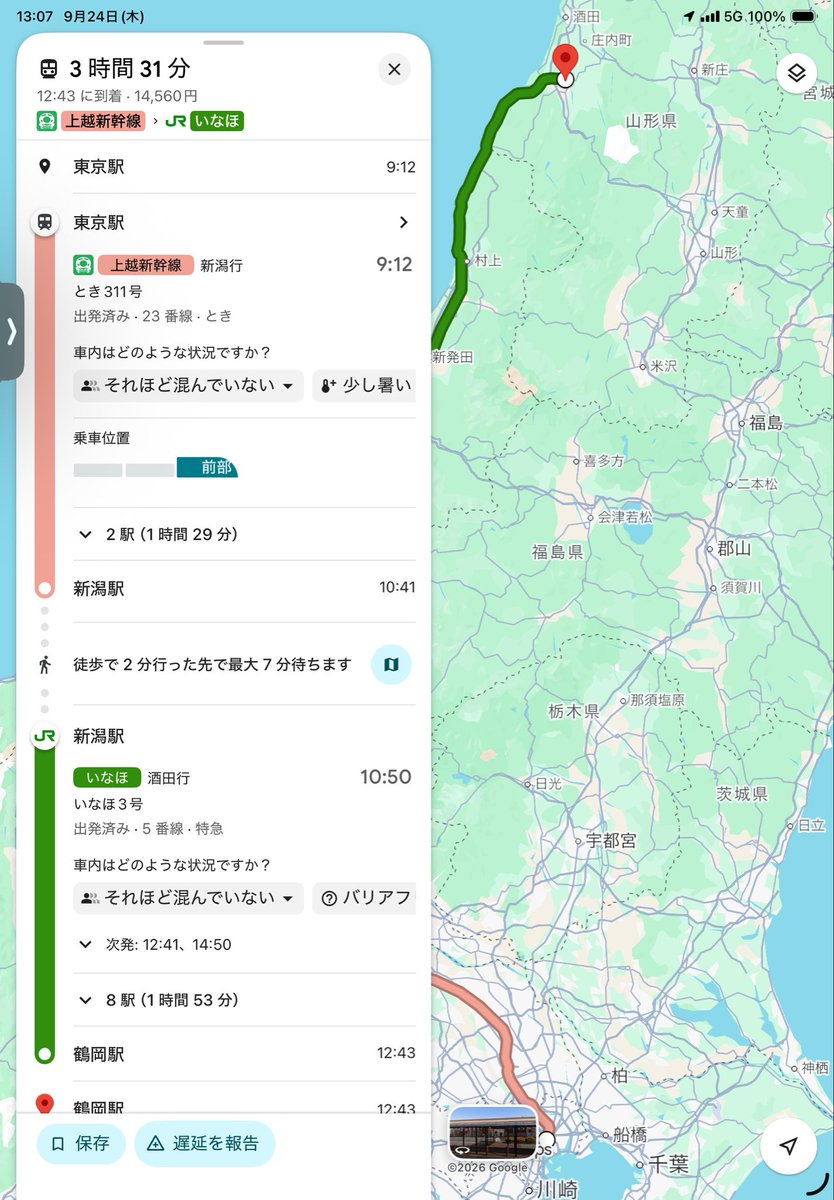Tap the 徒歩で 2 分 walking instruction text

[x=213, y=664]
